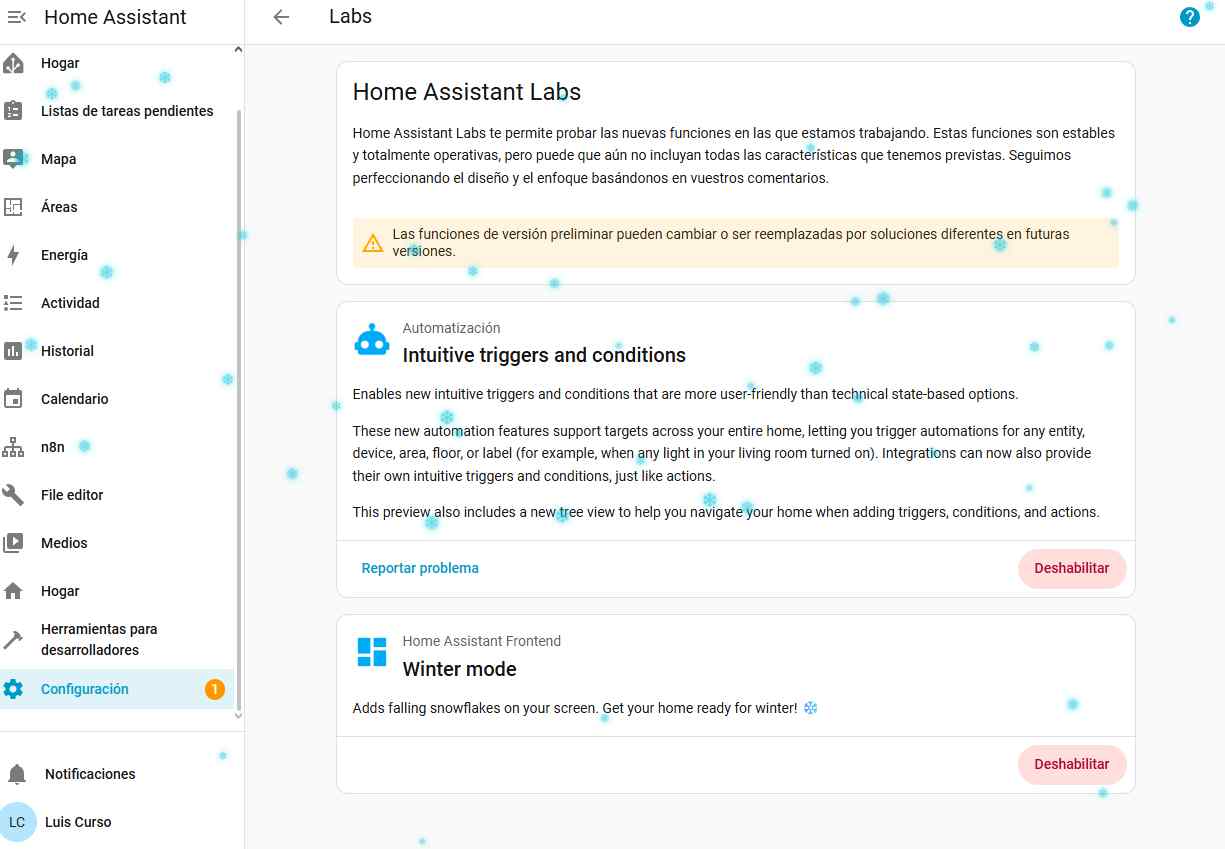This screenshot has height=849, width=1225.
Task: Go to Historial in the sidebar
Action: 67,351
